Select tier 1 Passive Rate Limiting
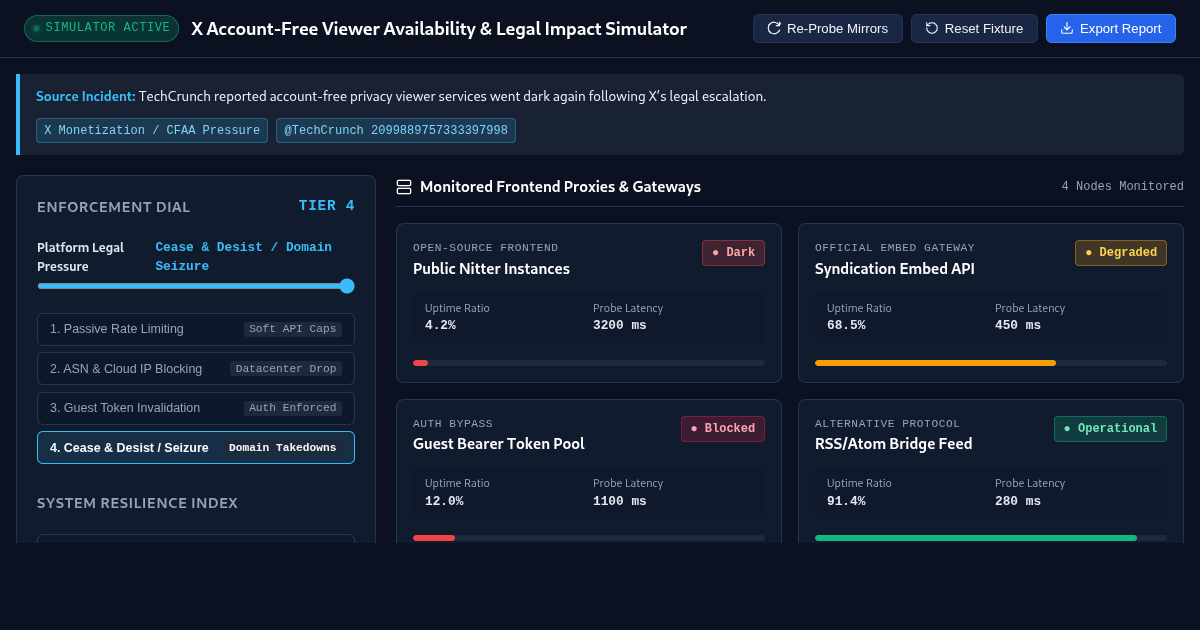1200x630 pixels. (196, 329)
